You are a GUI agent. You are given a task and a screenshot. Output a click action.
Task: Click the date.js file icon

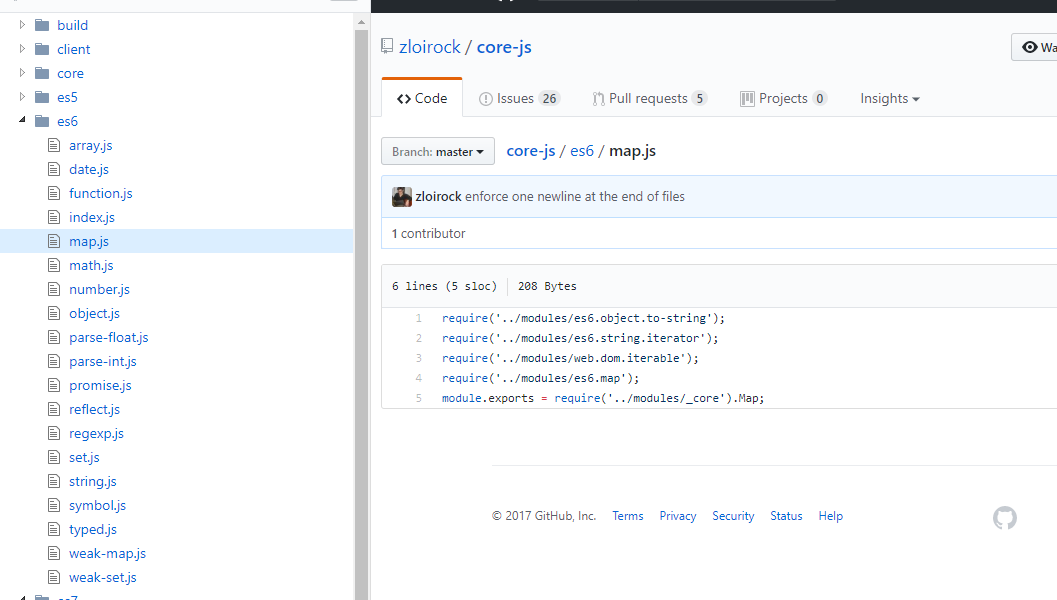pos(54,169)
